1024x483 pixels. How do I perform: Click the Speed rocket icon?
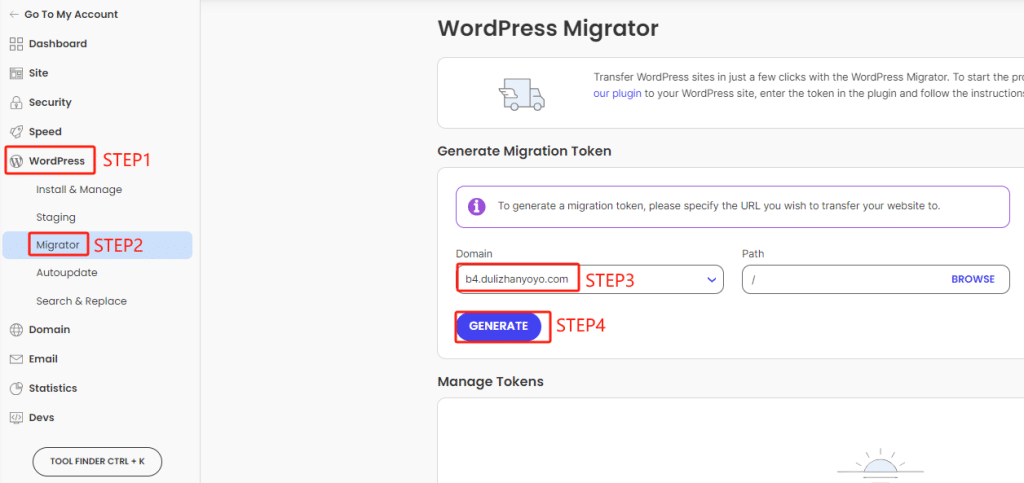[x=16, y=132]
